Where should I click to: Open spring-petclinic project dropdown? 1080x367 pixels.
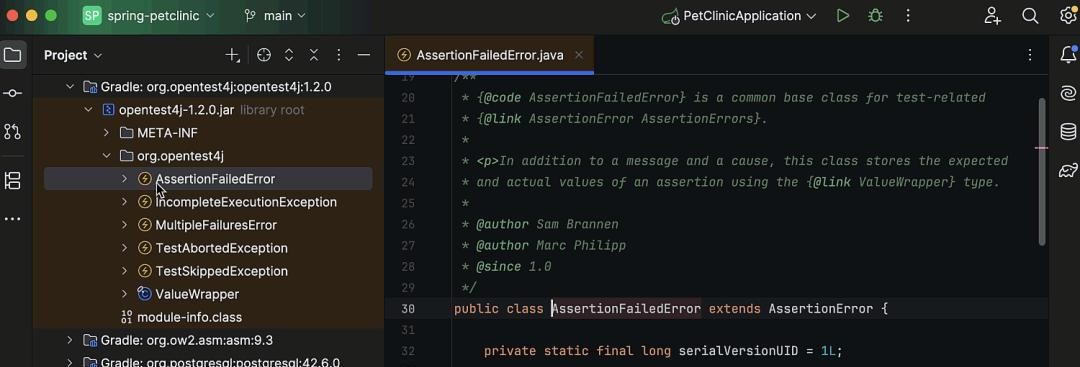pyautogui.click(x=149, y=15)
